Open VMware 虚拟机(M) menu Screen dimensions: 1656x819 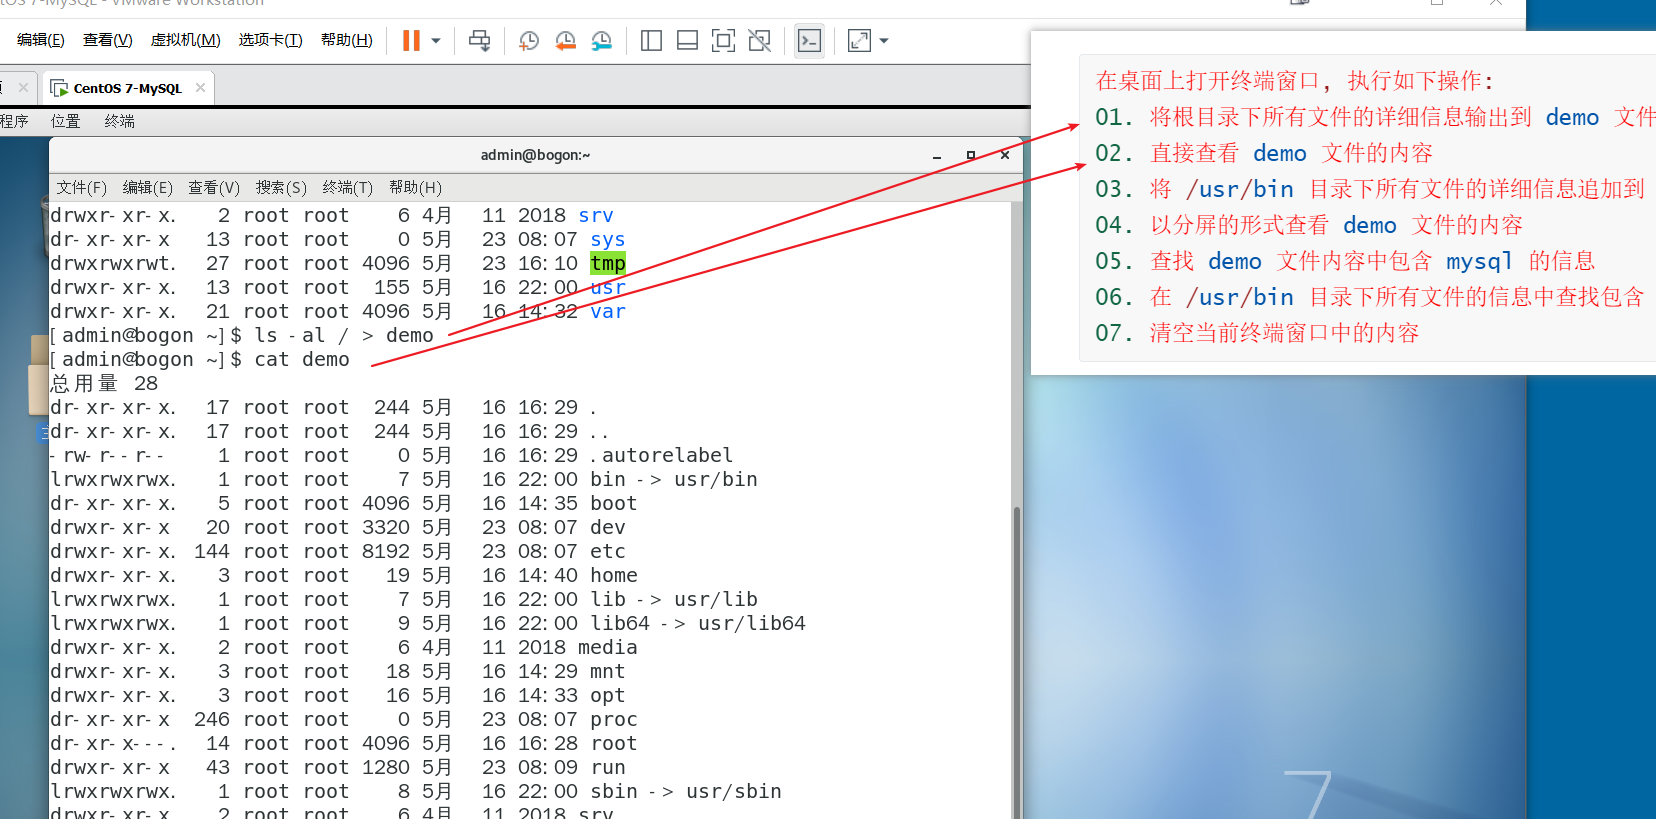[185, 40]
